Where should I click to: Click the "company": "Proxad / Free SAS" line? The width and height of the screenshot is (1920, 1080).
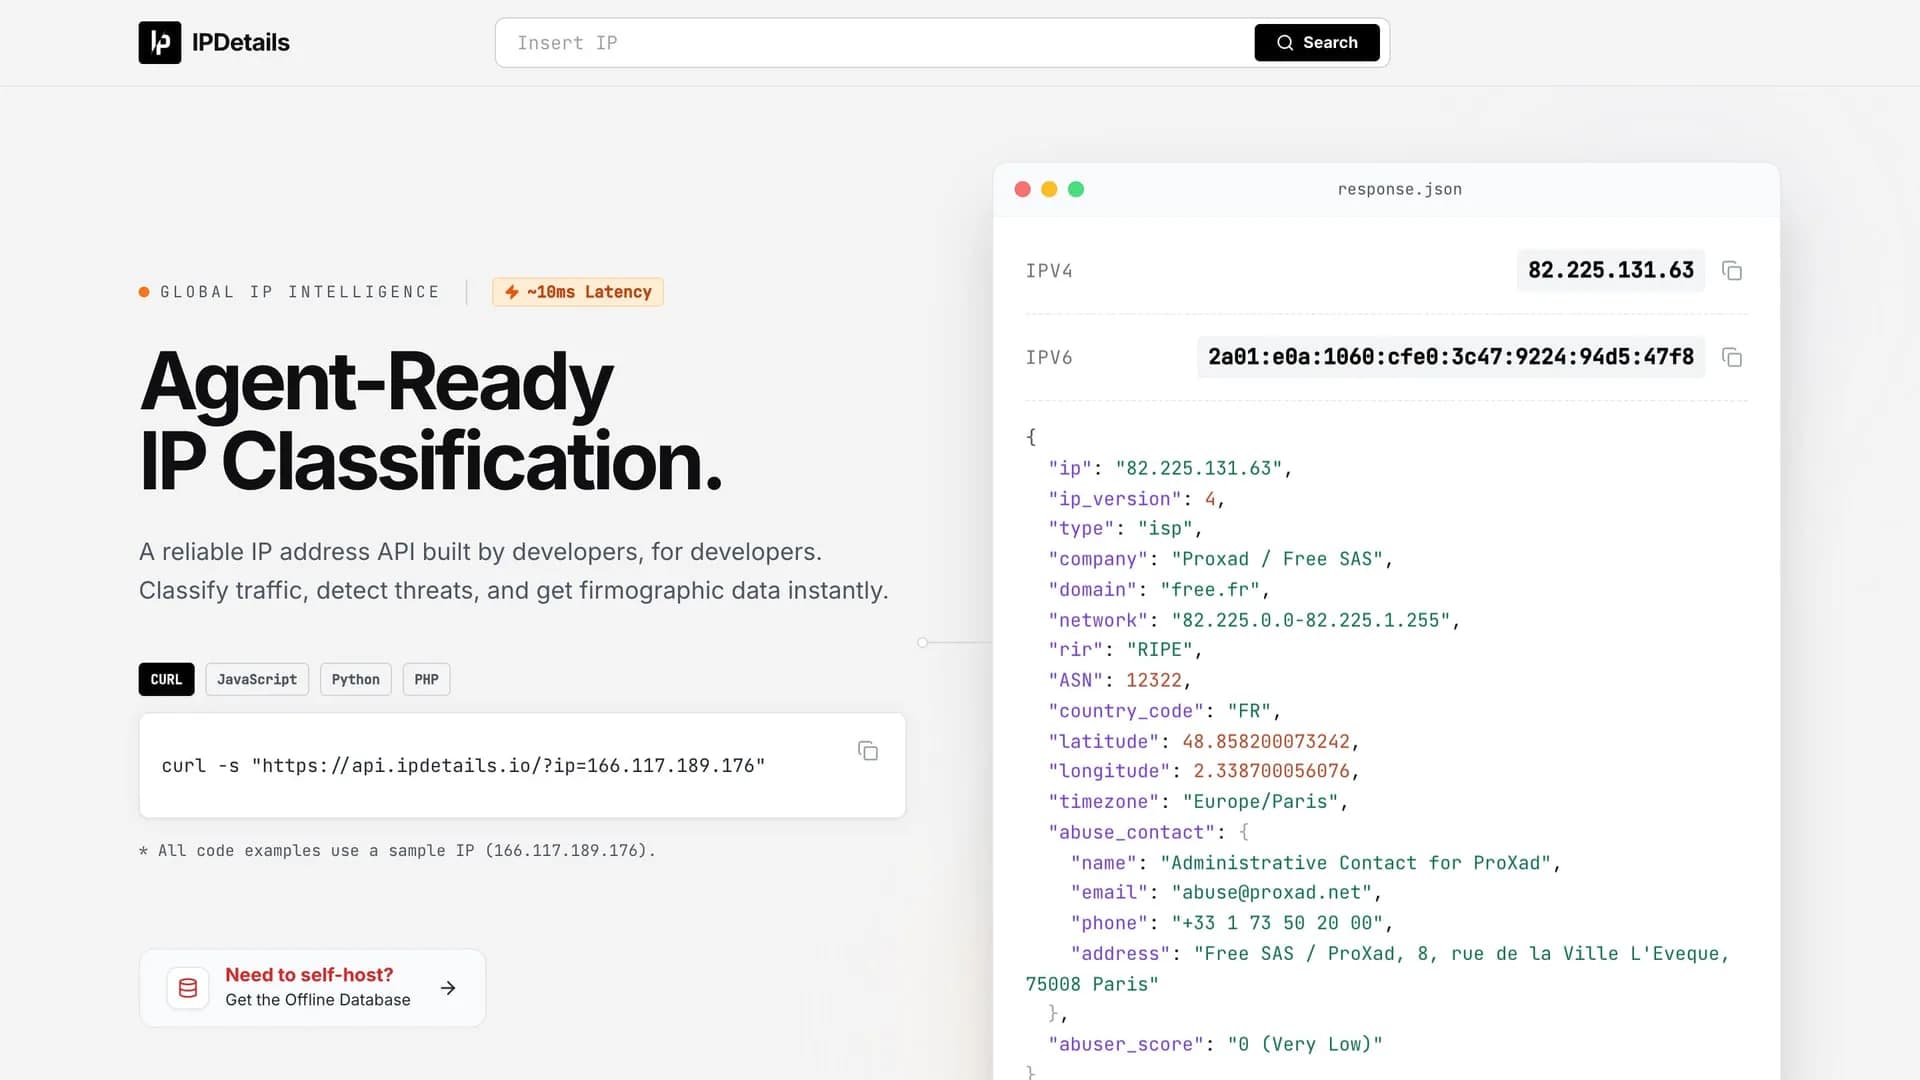[1221, 559]
